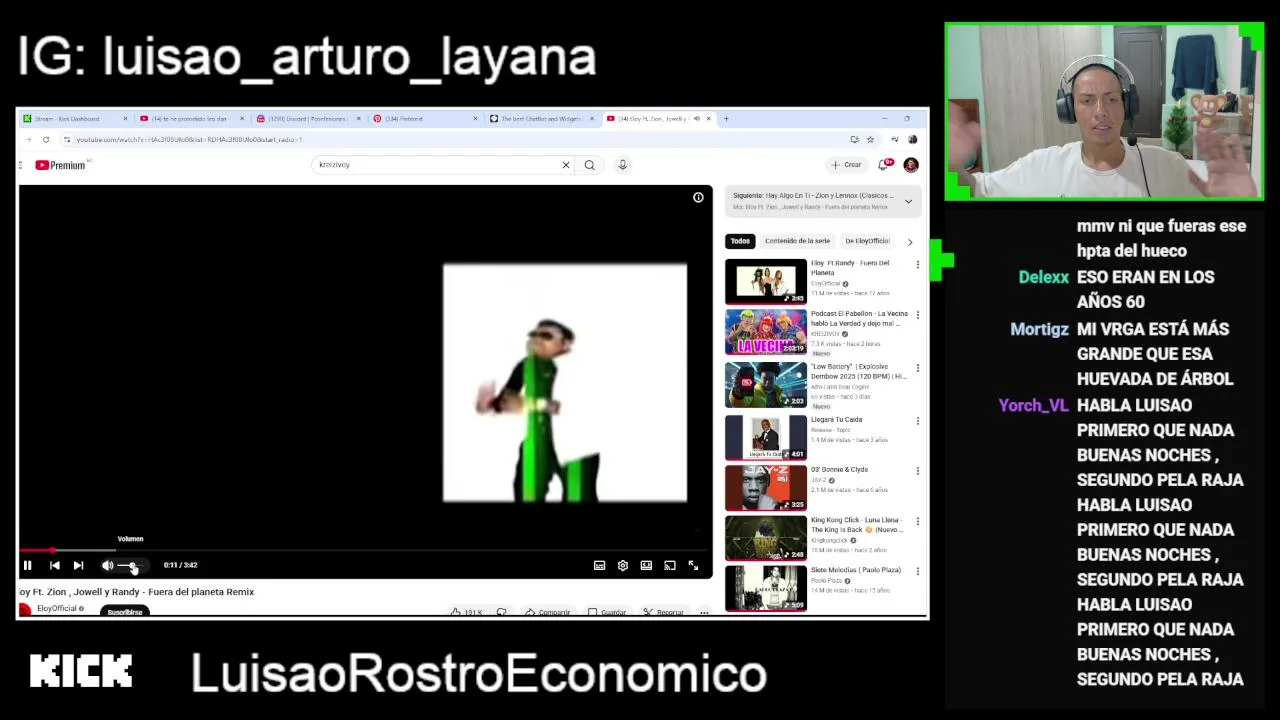This screenshot has width=1280, height=720.
Task: Adjust the volume slider
Action: pyautogui.click(x=132, y=566)
